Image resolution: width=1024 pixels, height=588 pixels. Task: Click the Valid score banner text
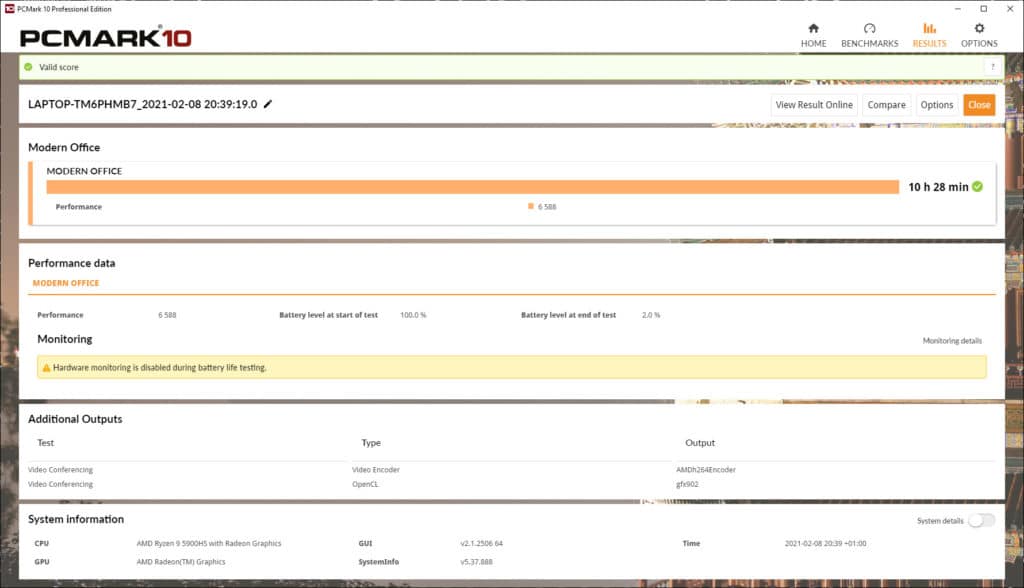click(59, 67)
